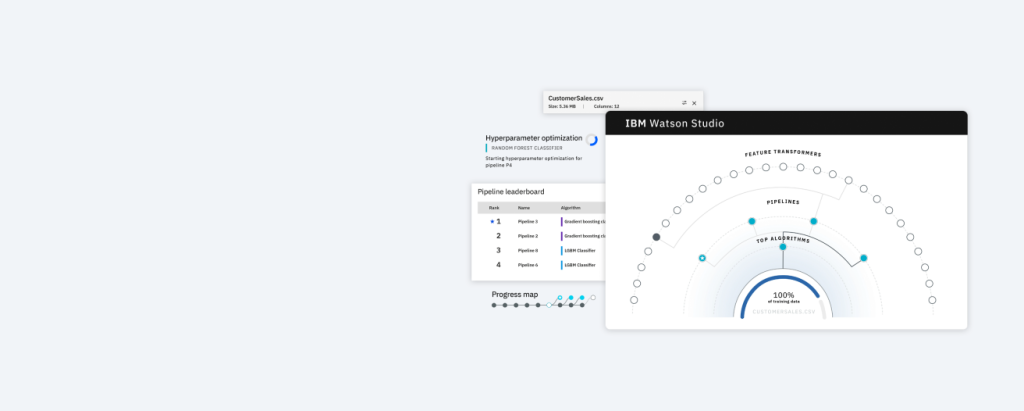1024x411 pixels.
Task: Sort by the Algorithm column header
Action: click(x=571, y=208)
